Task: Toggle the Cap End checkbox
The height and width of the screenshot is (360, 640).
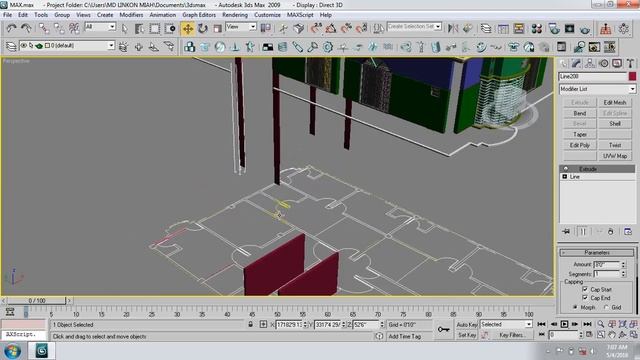Action: [x=585, y=298]
